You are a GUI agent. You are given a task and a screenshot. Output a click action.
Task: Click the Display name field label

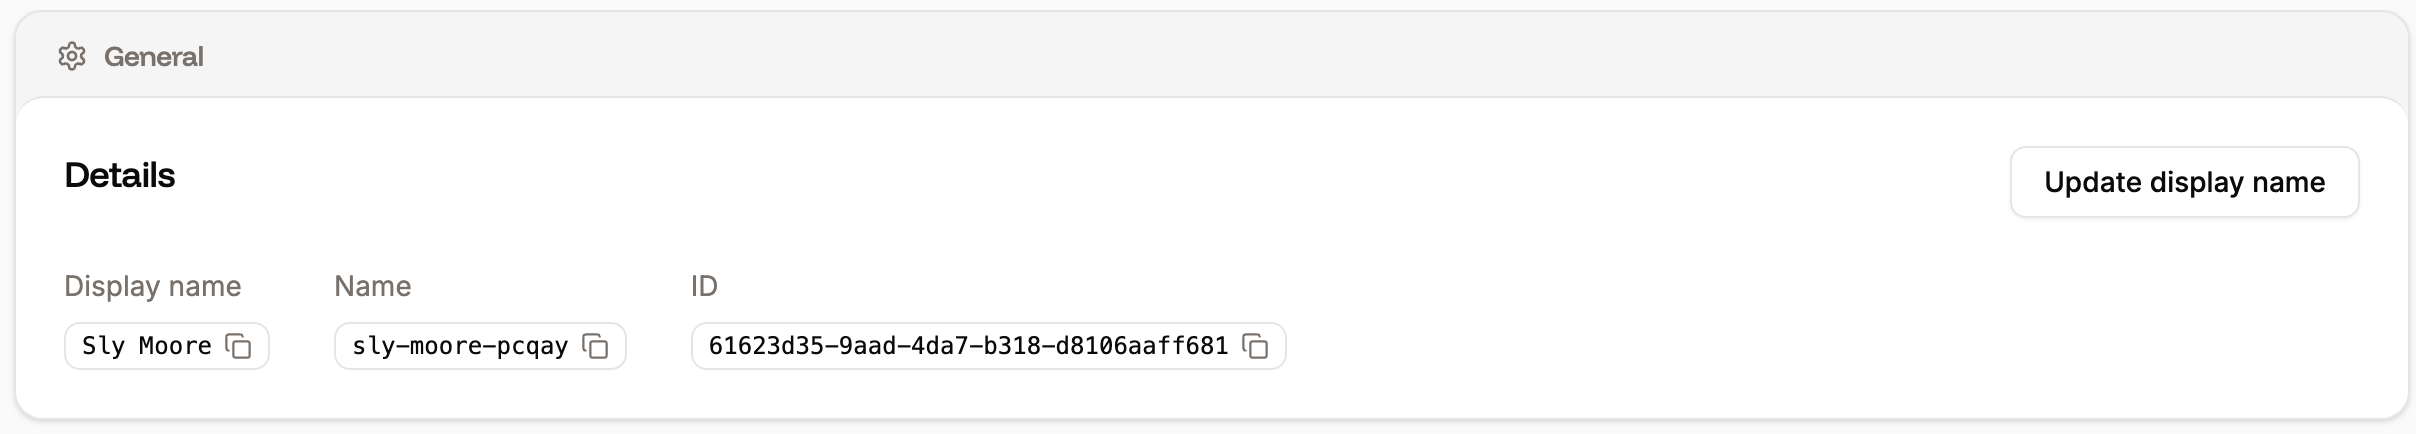[x=153, y=286]
